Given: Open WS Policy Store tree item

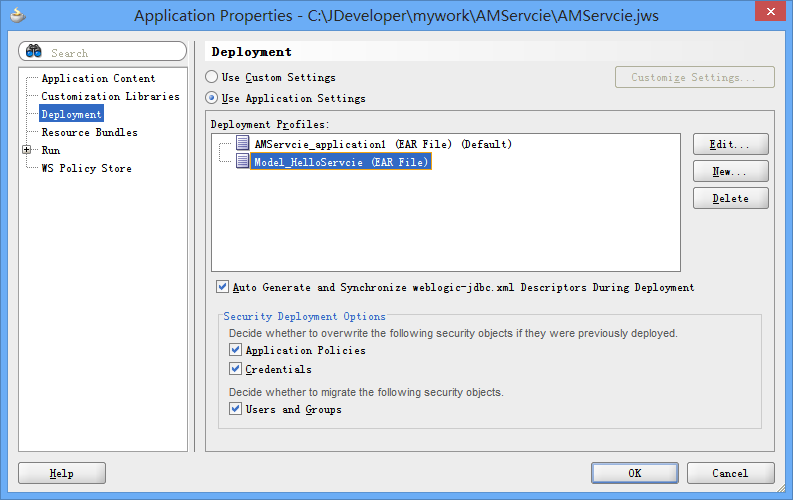Looking at the screenshot, I should click(86, 168).
